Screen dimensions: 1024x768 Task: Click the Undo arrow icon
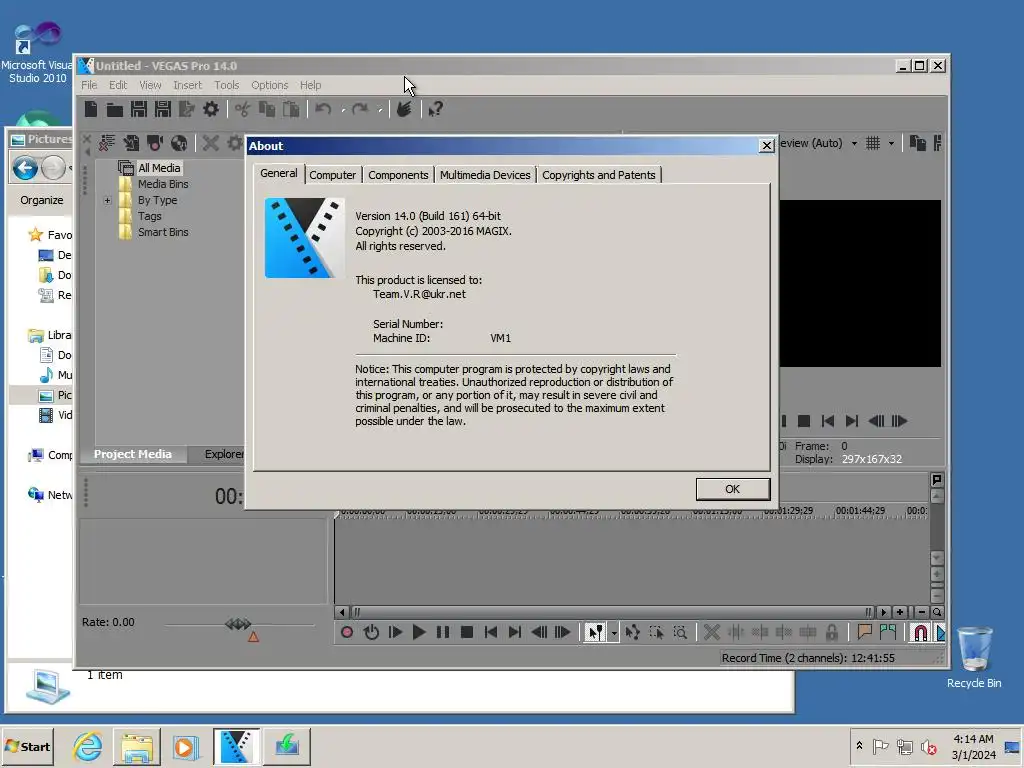coord(323,109)
